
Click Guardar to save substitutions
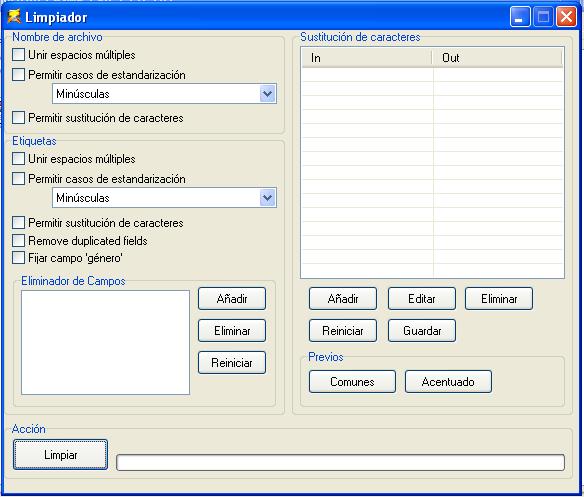coord(422,330)
